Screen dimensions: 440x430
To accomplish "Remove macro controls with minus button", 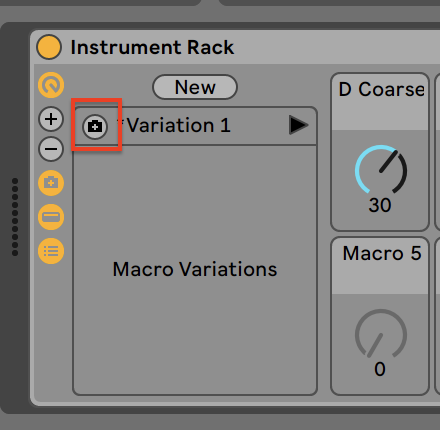I will click(x=51, y=149).
